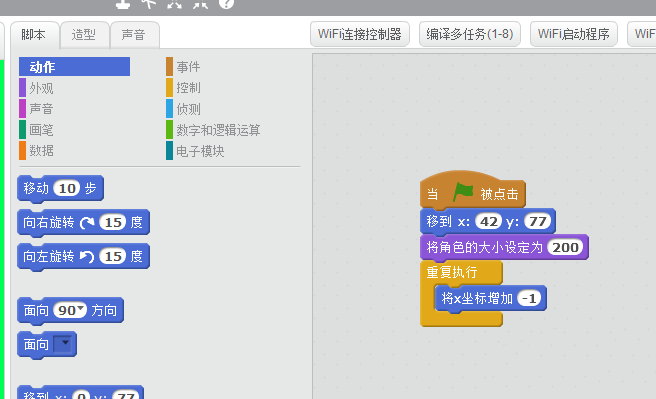Image resolution: width=656 pixels, height=399 pixels.
Task: Click the 将角色的大小设定为 block label
Action: pyautogui.click(x=484, y=247)
